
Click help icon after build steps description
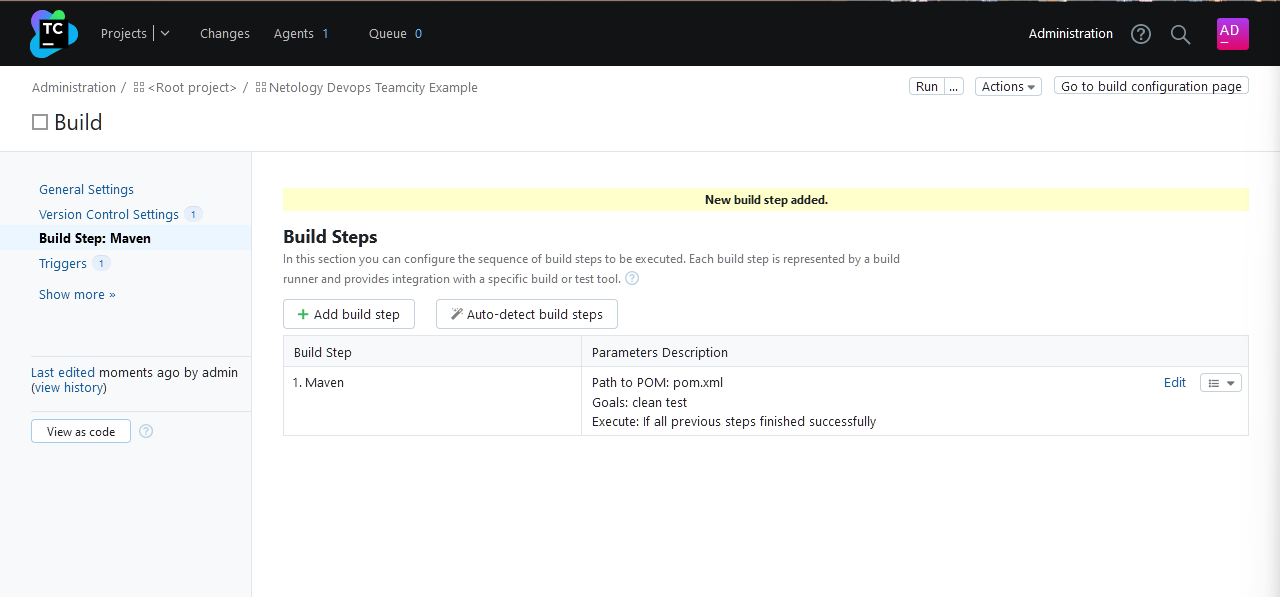point(632,279)
